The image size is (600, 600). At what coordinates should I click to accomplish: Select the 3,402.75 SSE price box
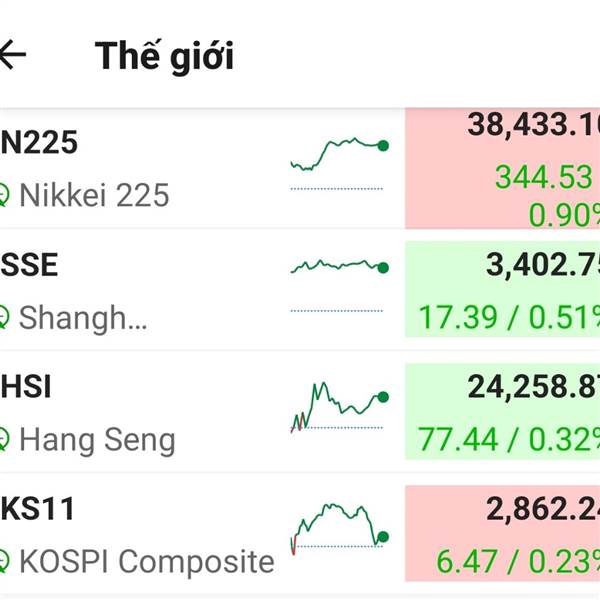pyautogui.click(x=502, y=289)
